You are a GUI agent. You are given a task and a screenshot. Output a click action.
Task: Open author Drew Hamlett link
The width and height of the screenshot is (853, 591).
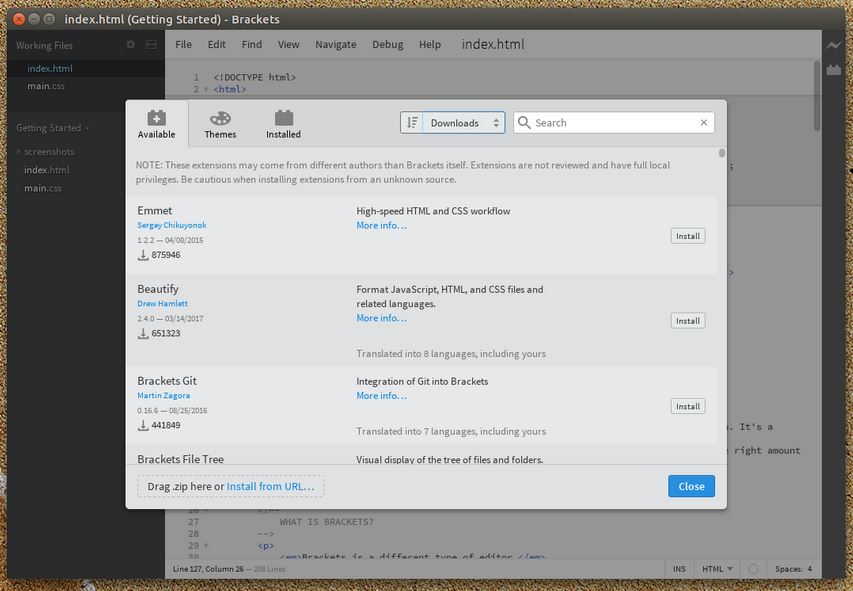point(163,303)
